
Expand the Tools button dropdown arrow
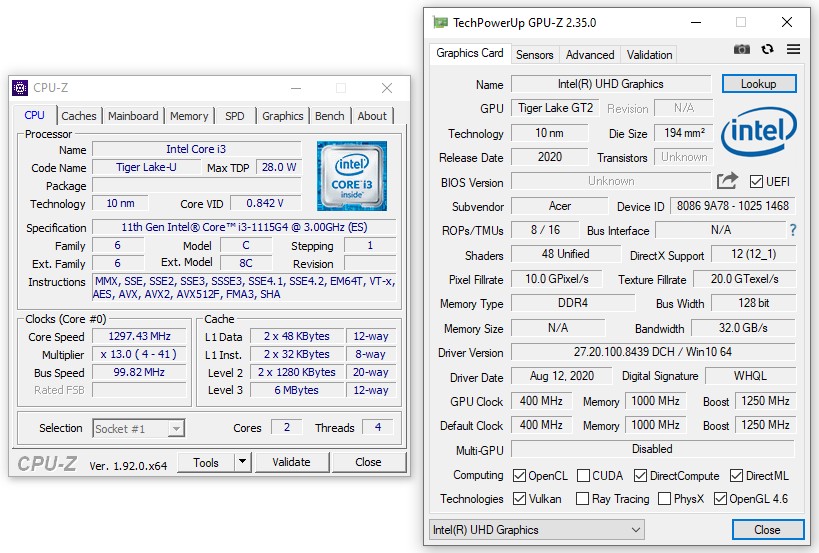(x=242, y=462)
